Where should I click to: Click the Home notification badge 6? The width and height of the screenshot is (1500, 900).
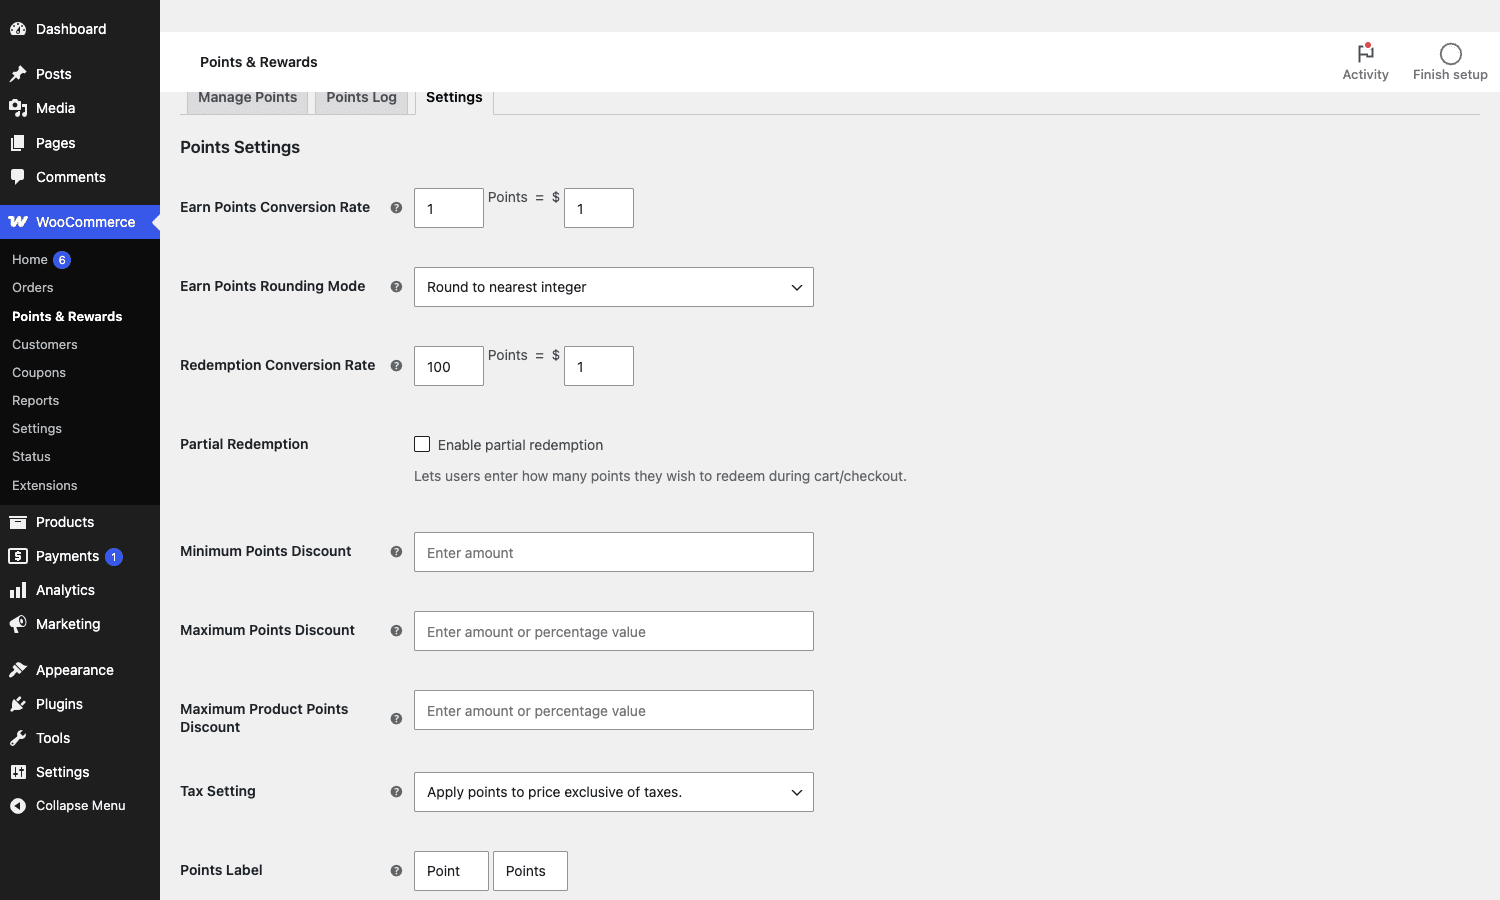pyautogui.click(x=62, y=260)
